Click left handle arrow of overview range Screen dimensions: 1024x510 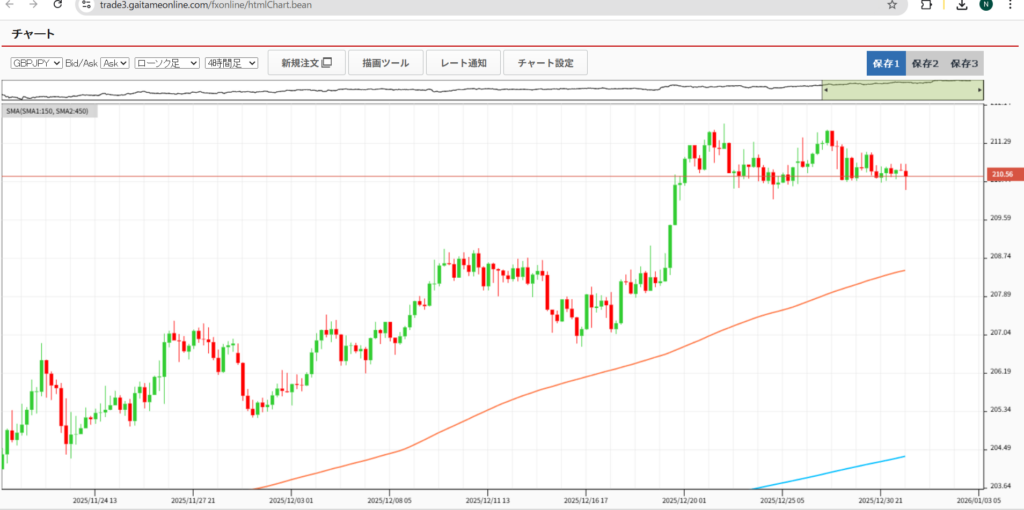click(826, 91)
